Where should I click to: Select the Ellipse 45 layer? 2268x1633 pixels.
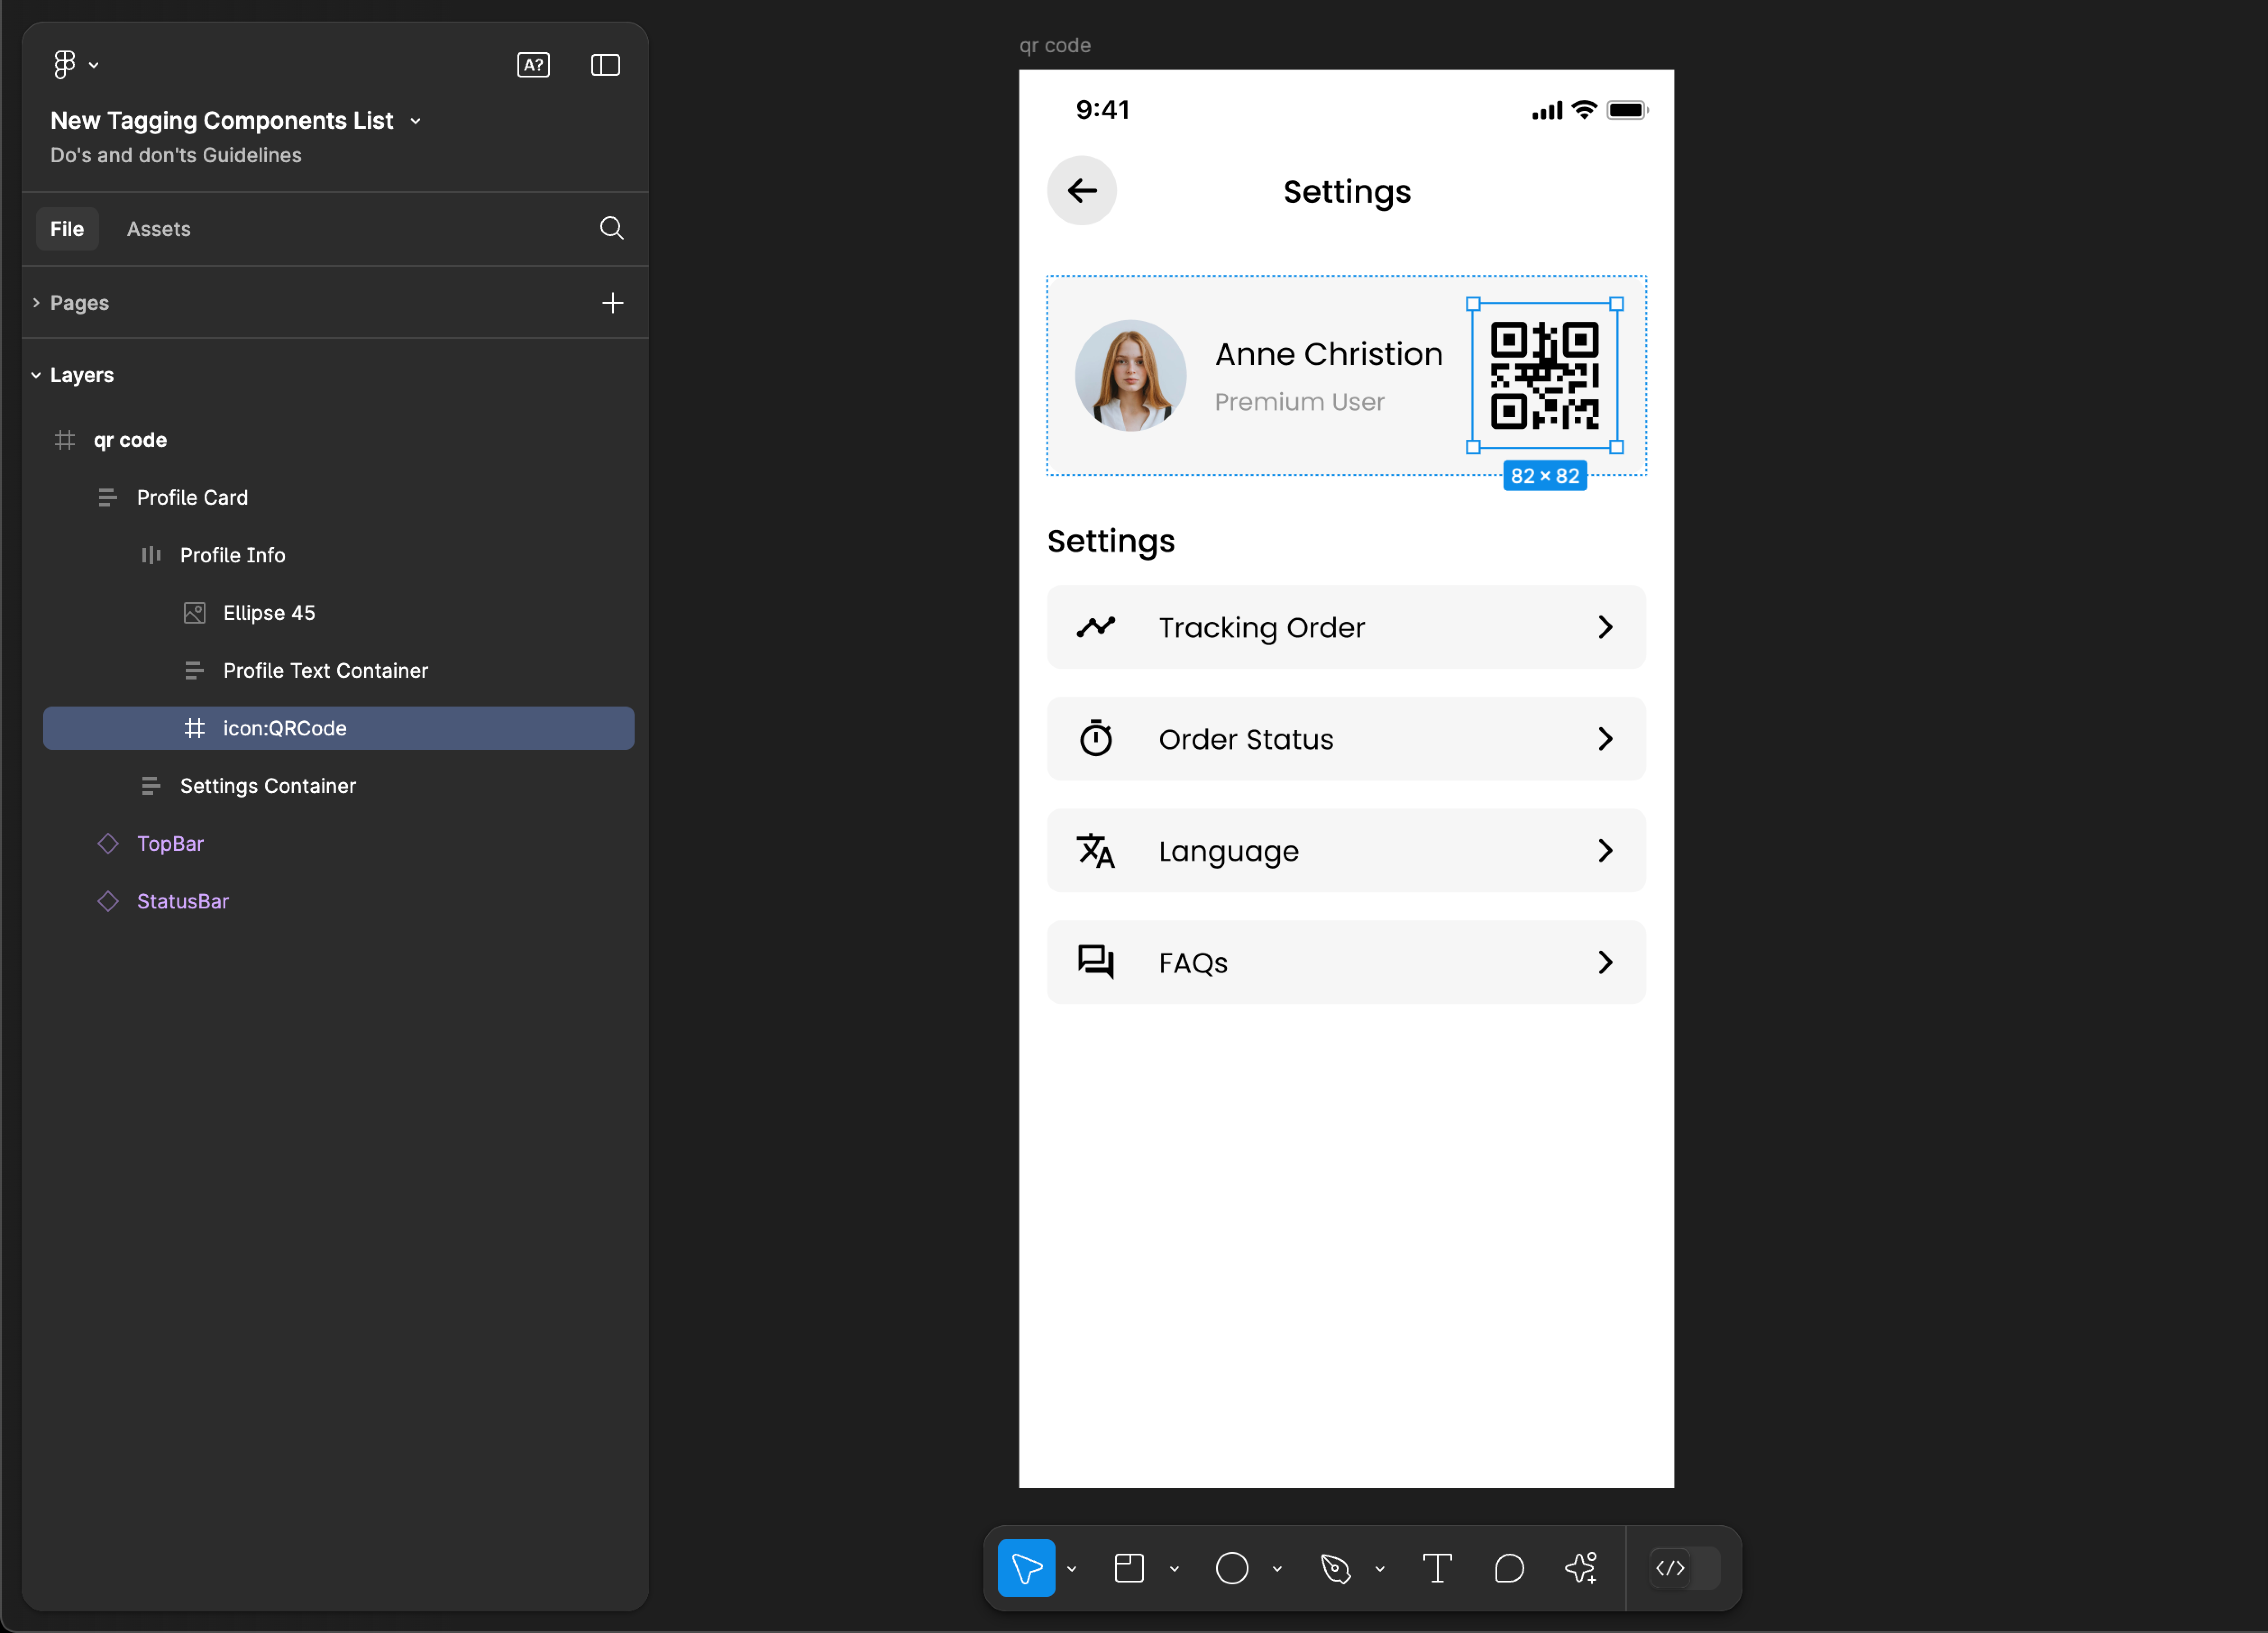coord(338,612)
